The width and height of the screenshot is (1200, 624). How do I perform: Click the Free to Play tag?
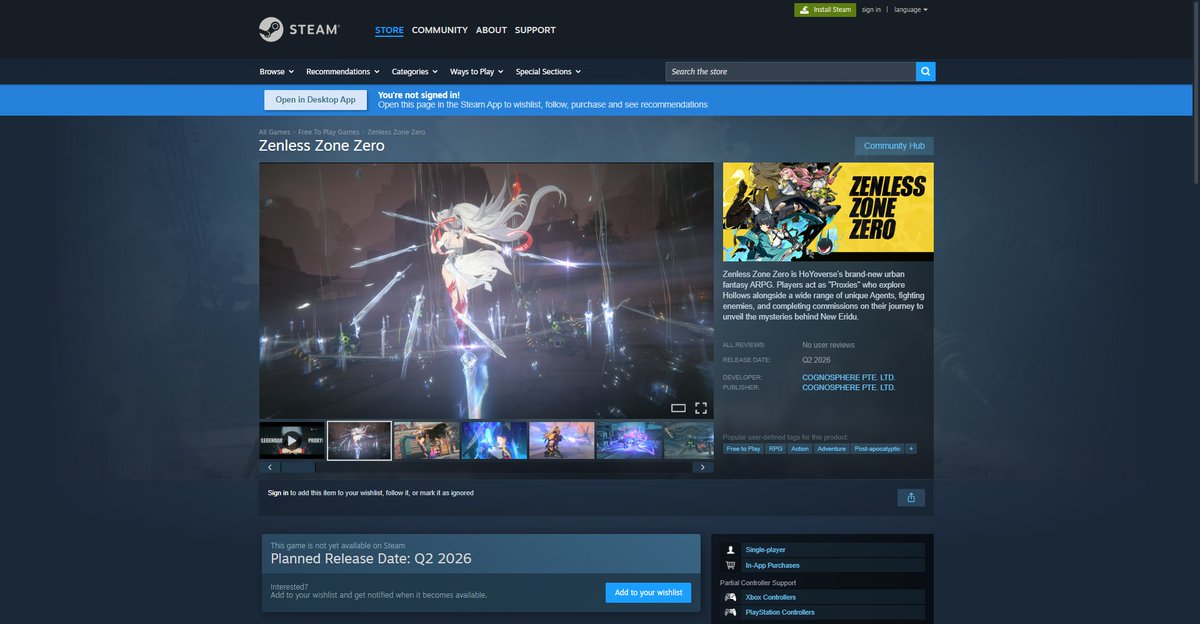(743, 449)
